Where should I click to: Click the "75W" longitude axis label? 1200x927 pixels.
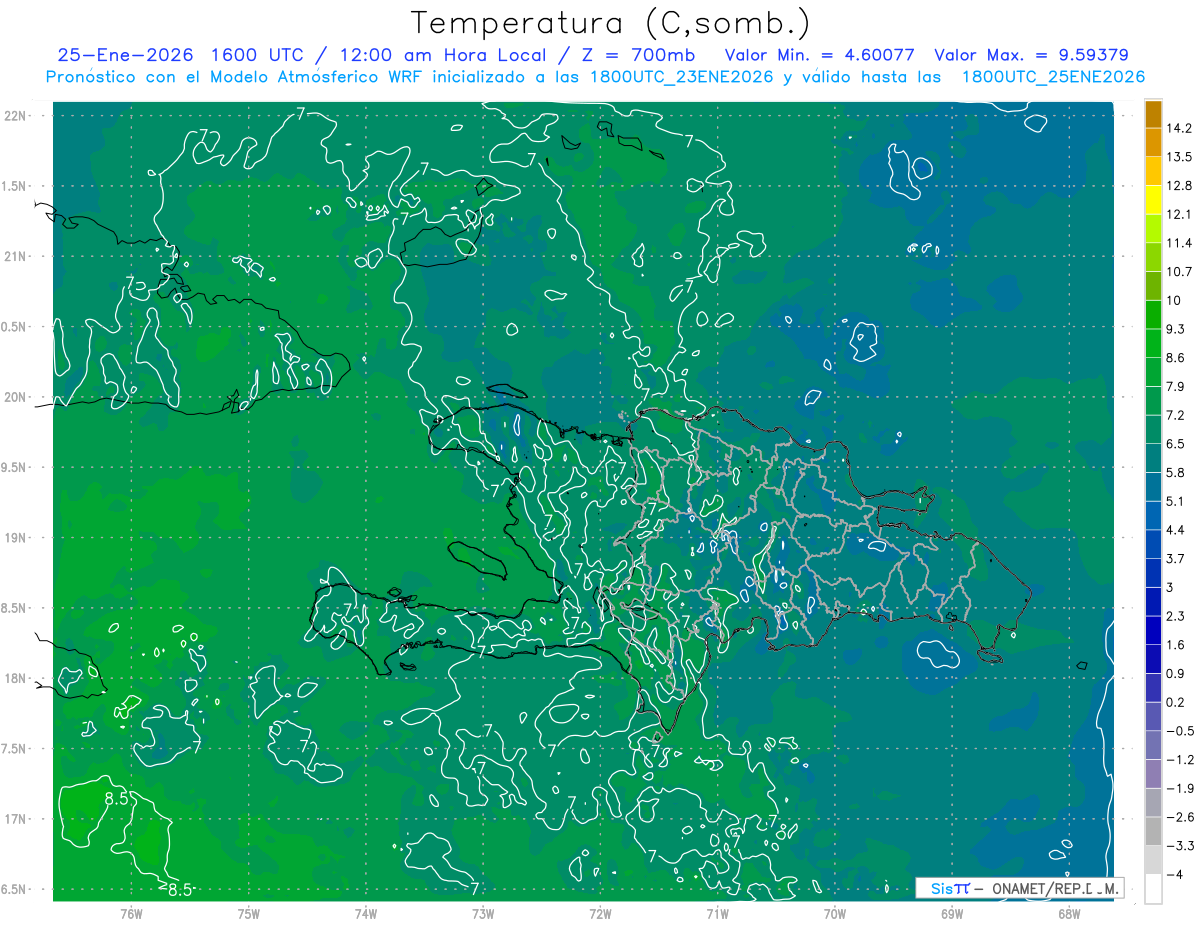[x=249, y=913]
